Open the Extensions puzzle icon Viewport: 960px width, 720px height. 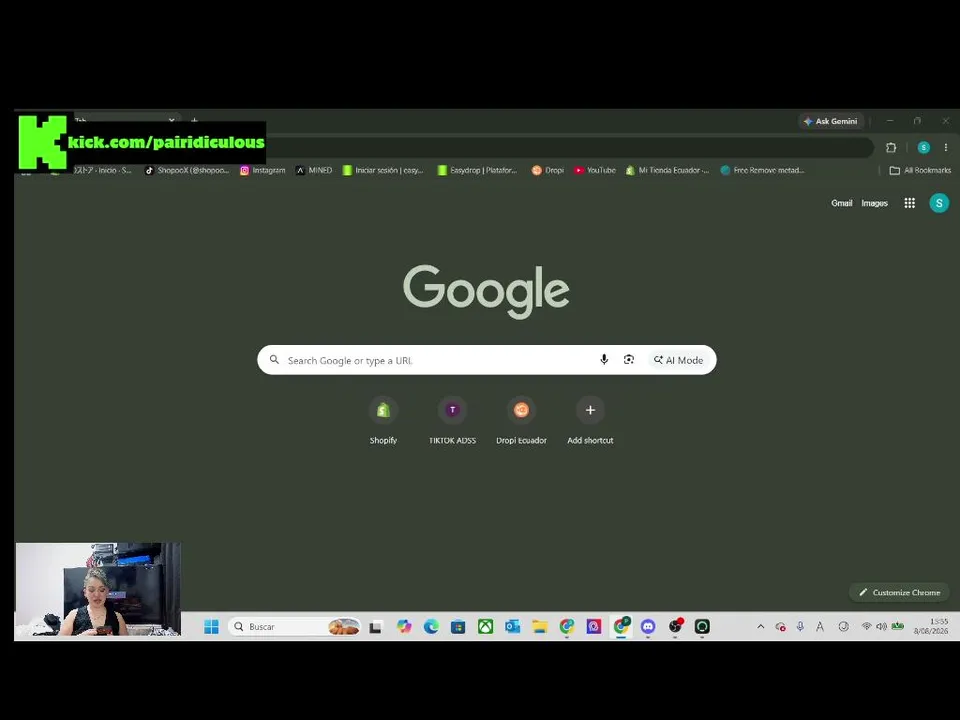pos(891,148)
